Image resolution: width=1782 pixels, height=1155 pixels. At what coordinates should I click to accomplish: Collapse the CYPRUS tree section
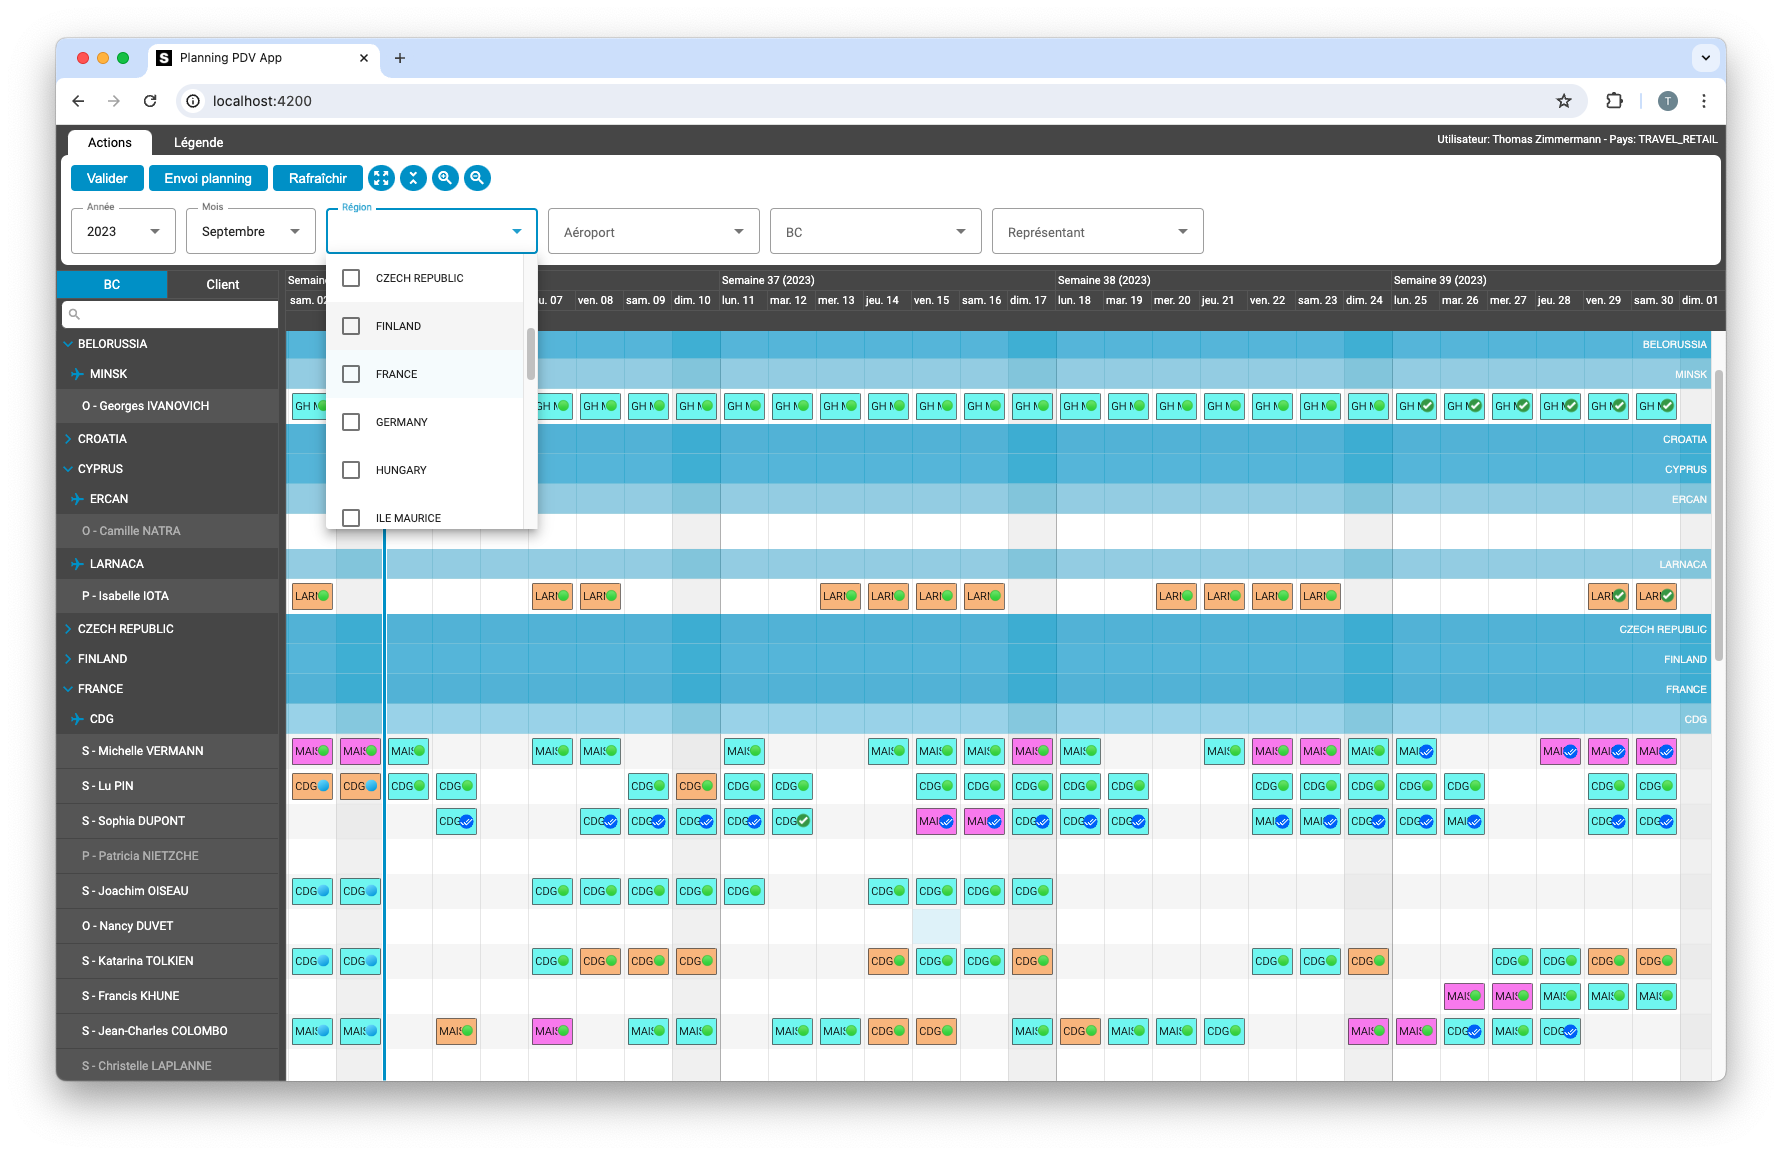pyautogui.click(x=68, y=468)
